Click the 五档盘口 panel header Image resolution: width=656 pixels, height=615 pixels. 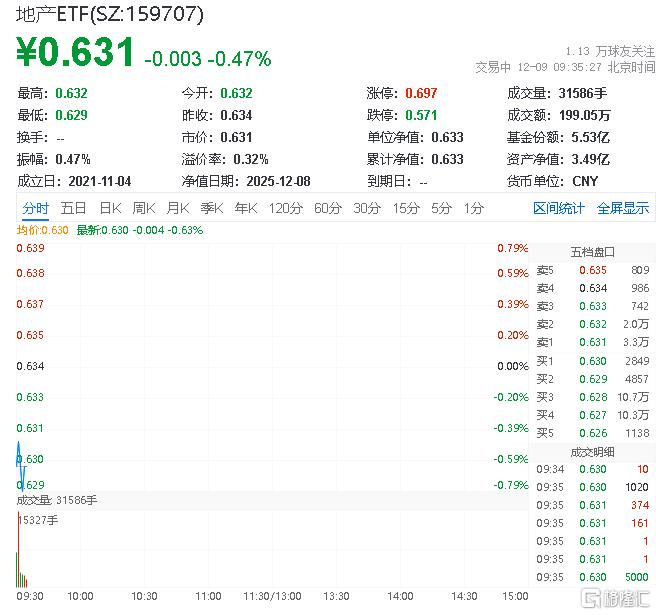[x=592, y=251]
